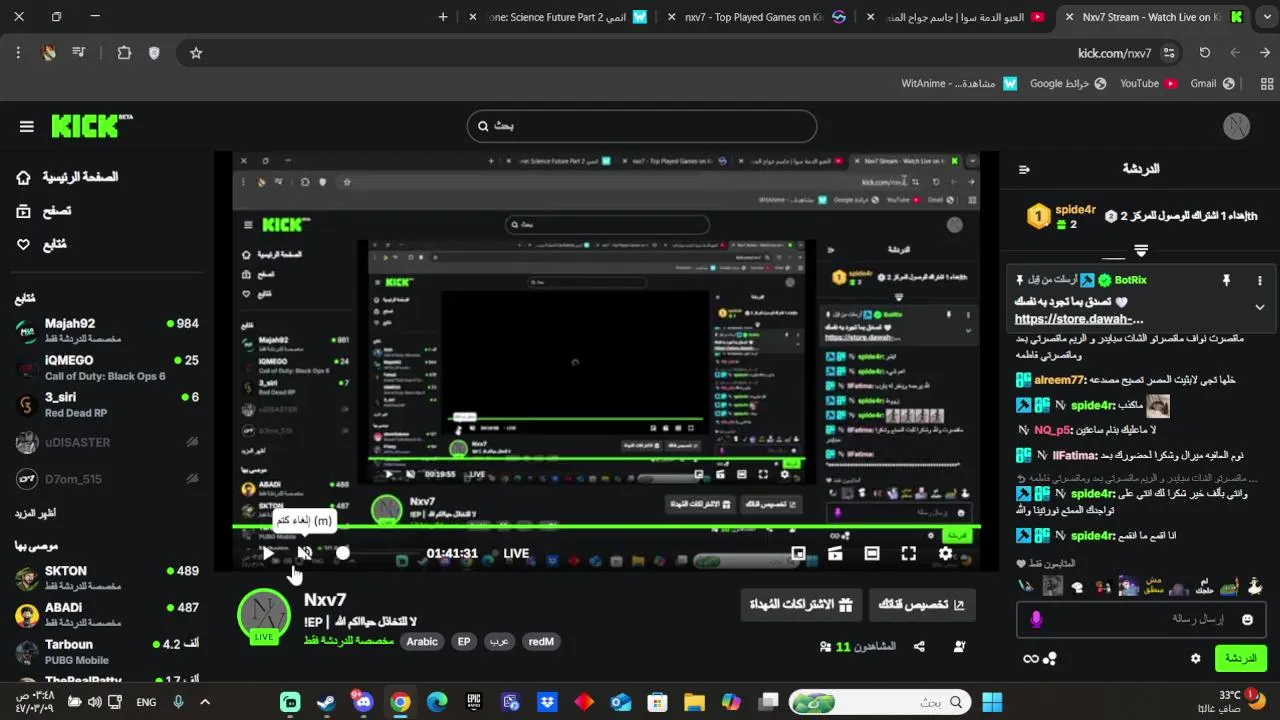Bookmark this page with star icon
Viewport: 1280px width, 720px height.
pyautogui.click(x=196, y=53)
